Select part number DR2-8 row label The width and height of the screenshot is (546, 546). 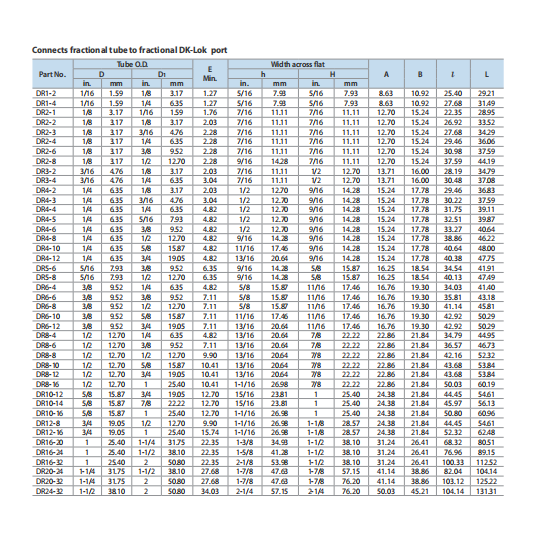pos(46,161)
